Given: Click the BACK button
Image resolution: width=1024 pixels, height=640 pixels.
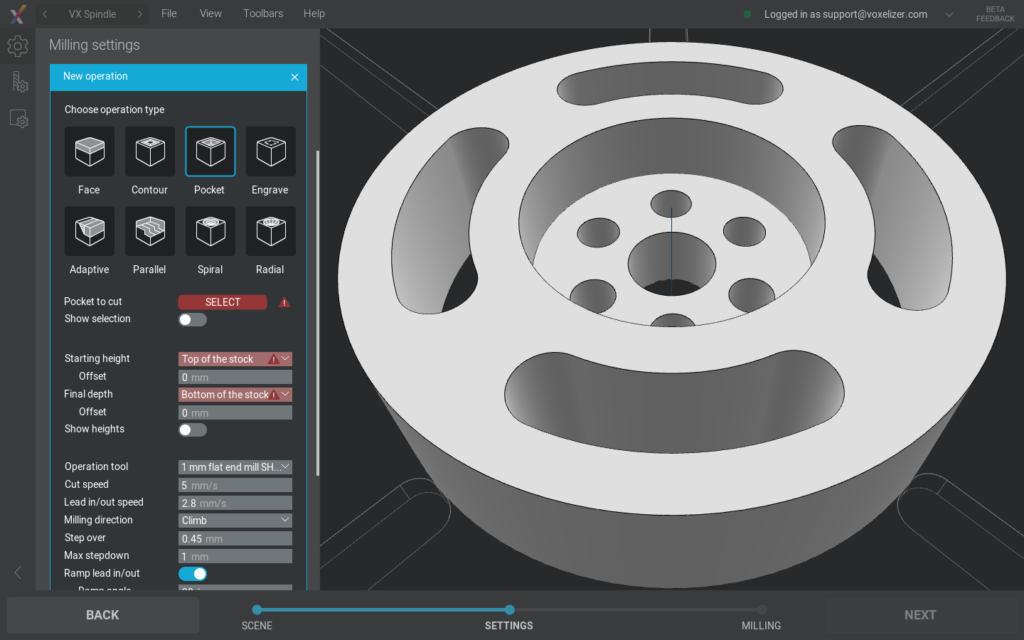Looking at the screenshot, I should coord(101,614).
